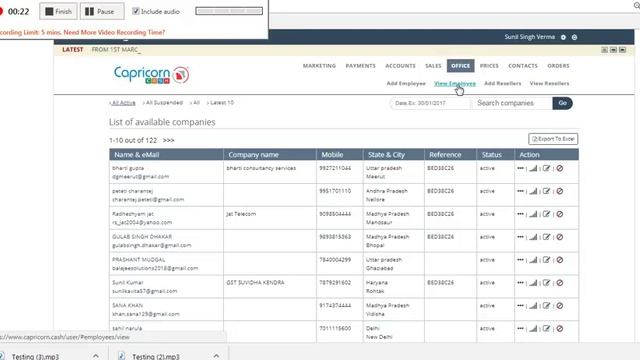Screen dimensions: 640x360
Task: Edit the PRASHANT MUDGAL record
Action: 547,260
